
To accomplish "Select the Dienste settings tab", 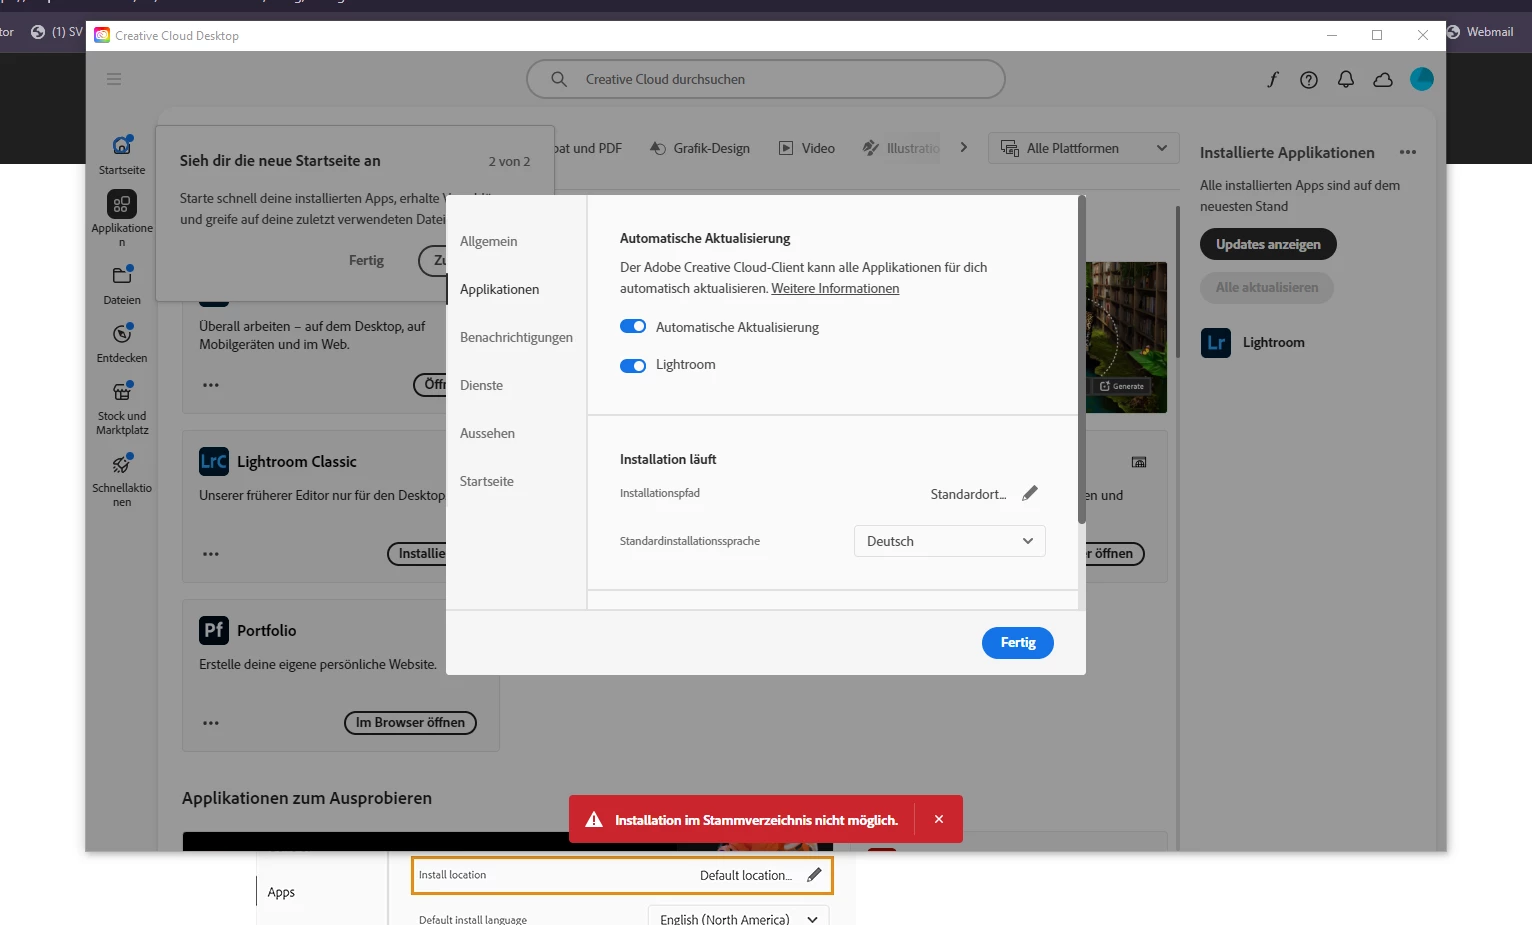I will 481,385.
